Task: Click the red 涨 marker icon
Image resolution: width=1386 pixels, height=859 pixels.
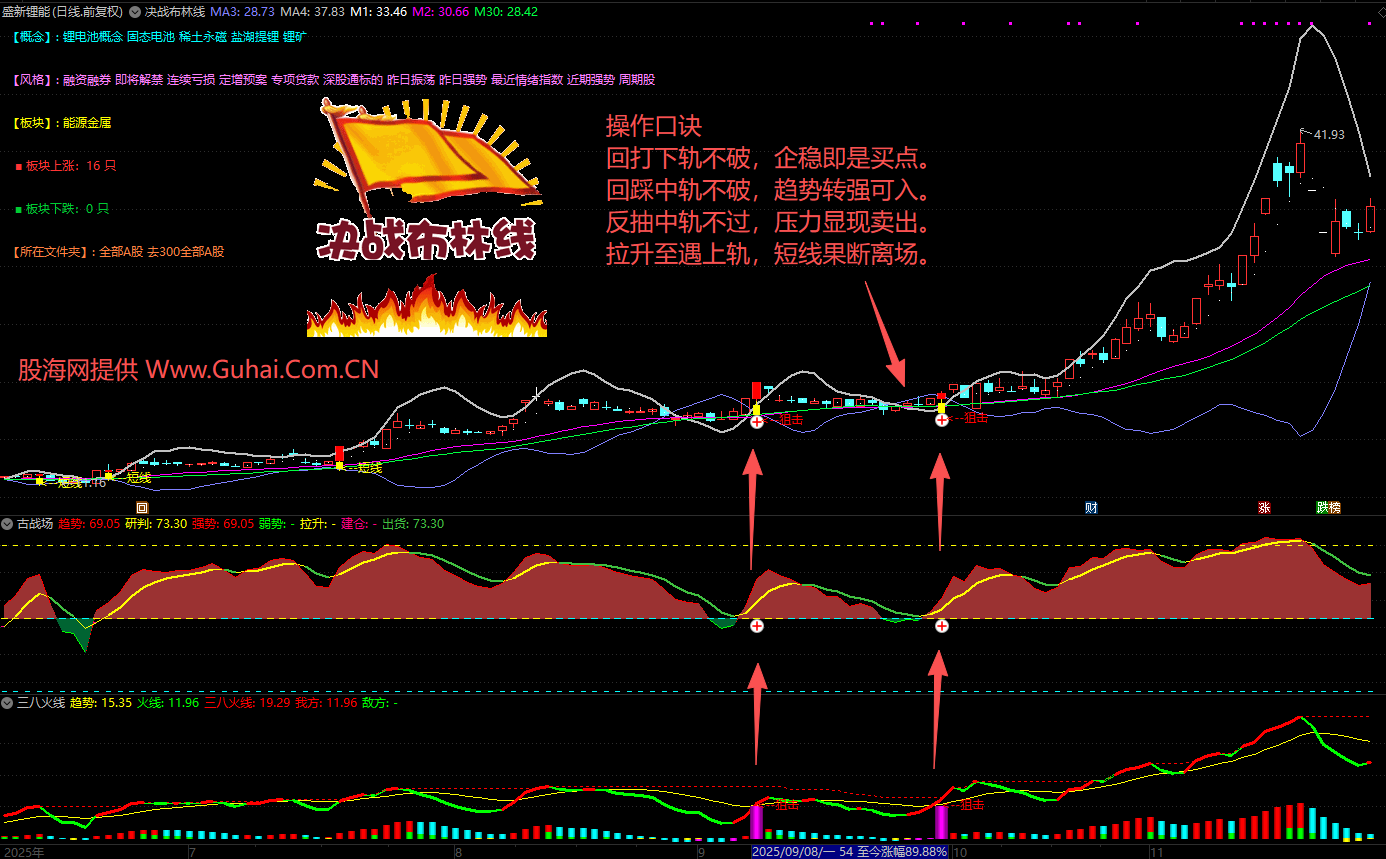Action: (1264, 508)
